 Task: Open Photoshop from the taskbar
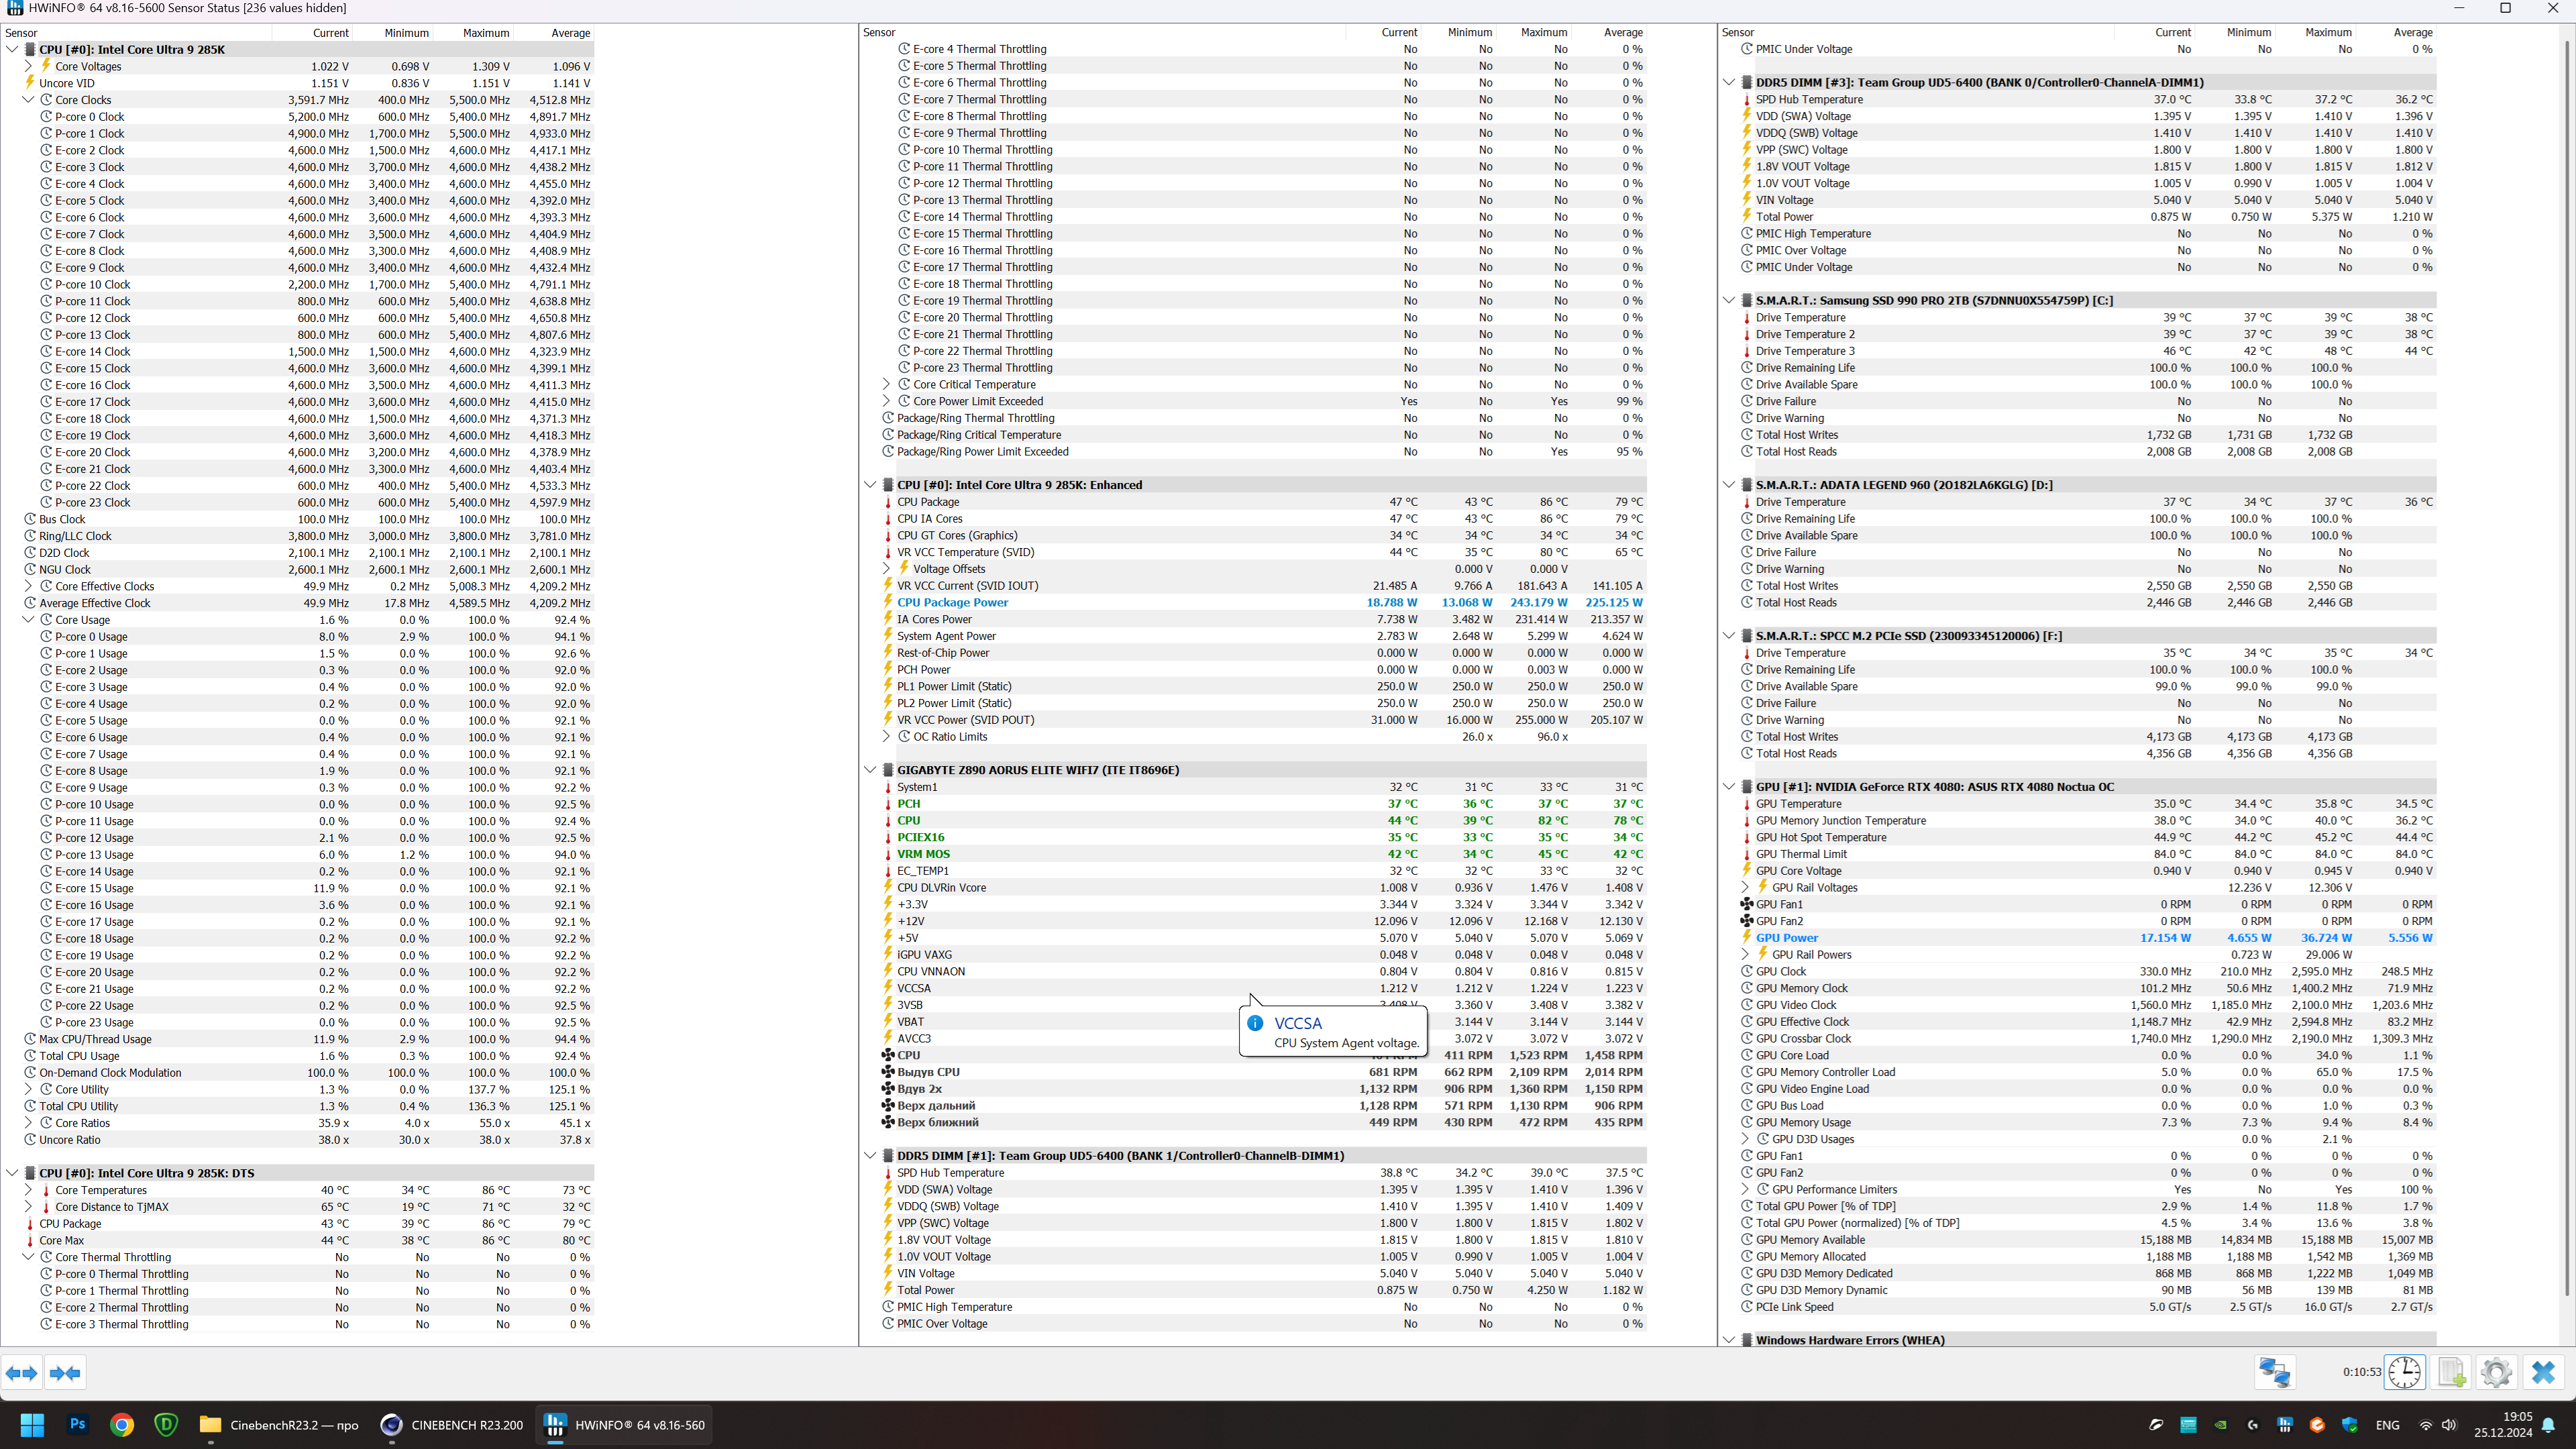click(77, 1425)
